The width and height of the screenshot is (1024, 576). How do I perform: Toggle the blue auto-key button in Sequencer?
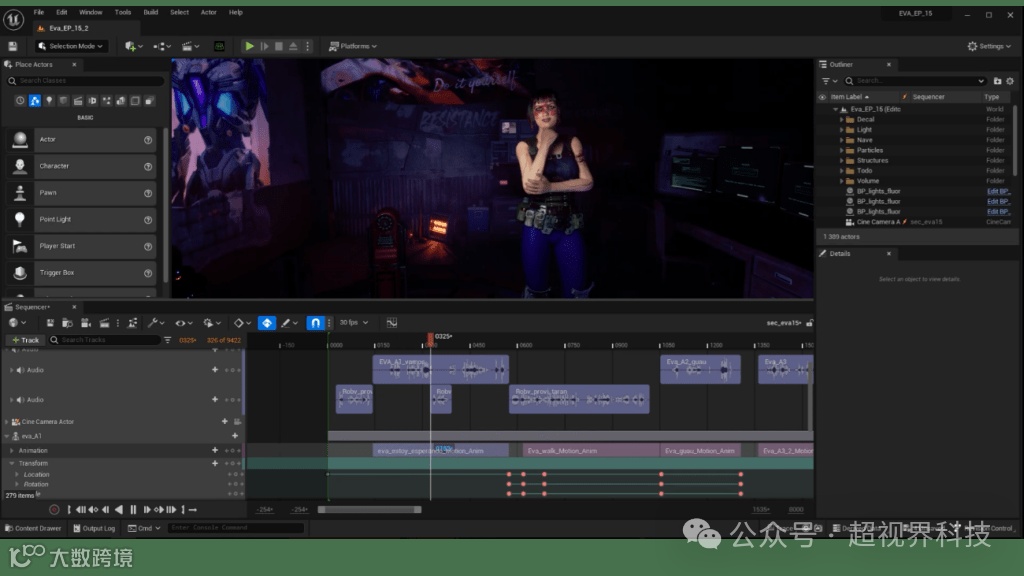click(x=267, y=323)
